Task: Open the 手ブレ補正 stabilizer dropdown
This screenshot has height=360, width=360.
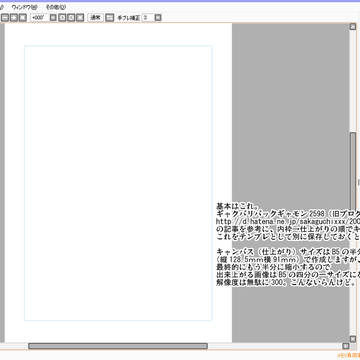Action: pos(158,18)
